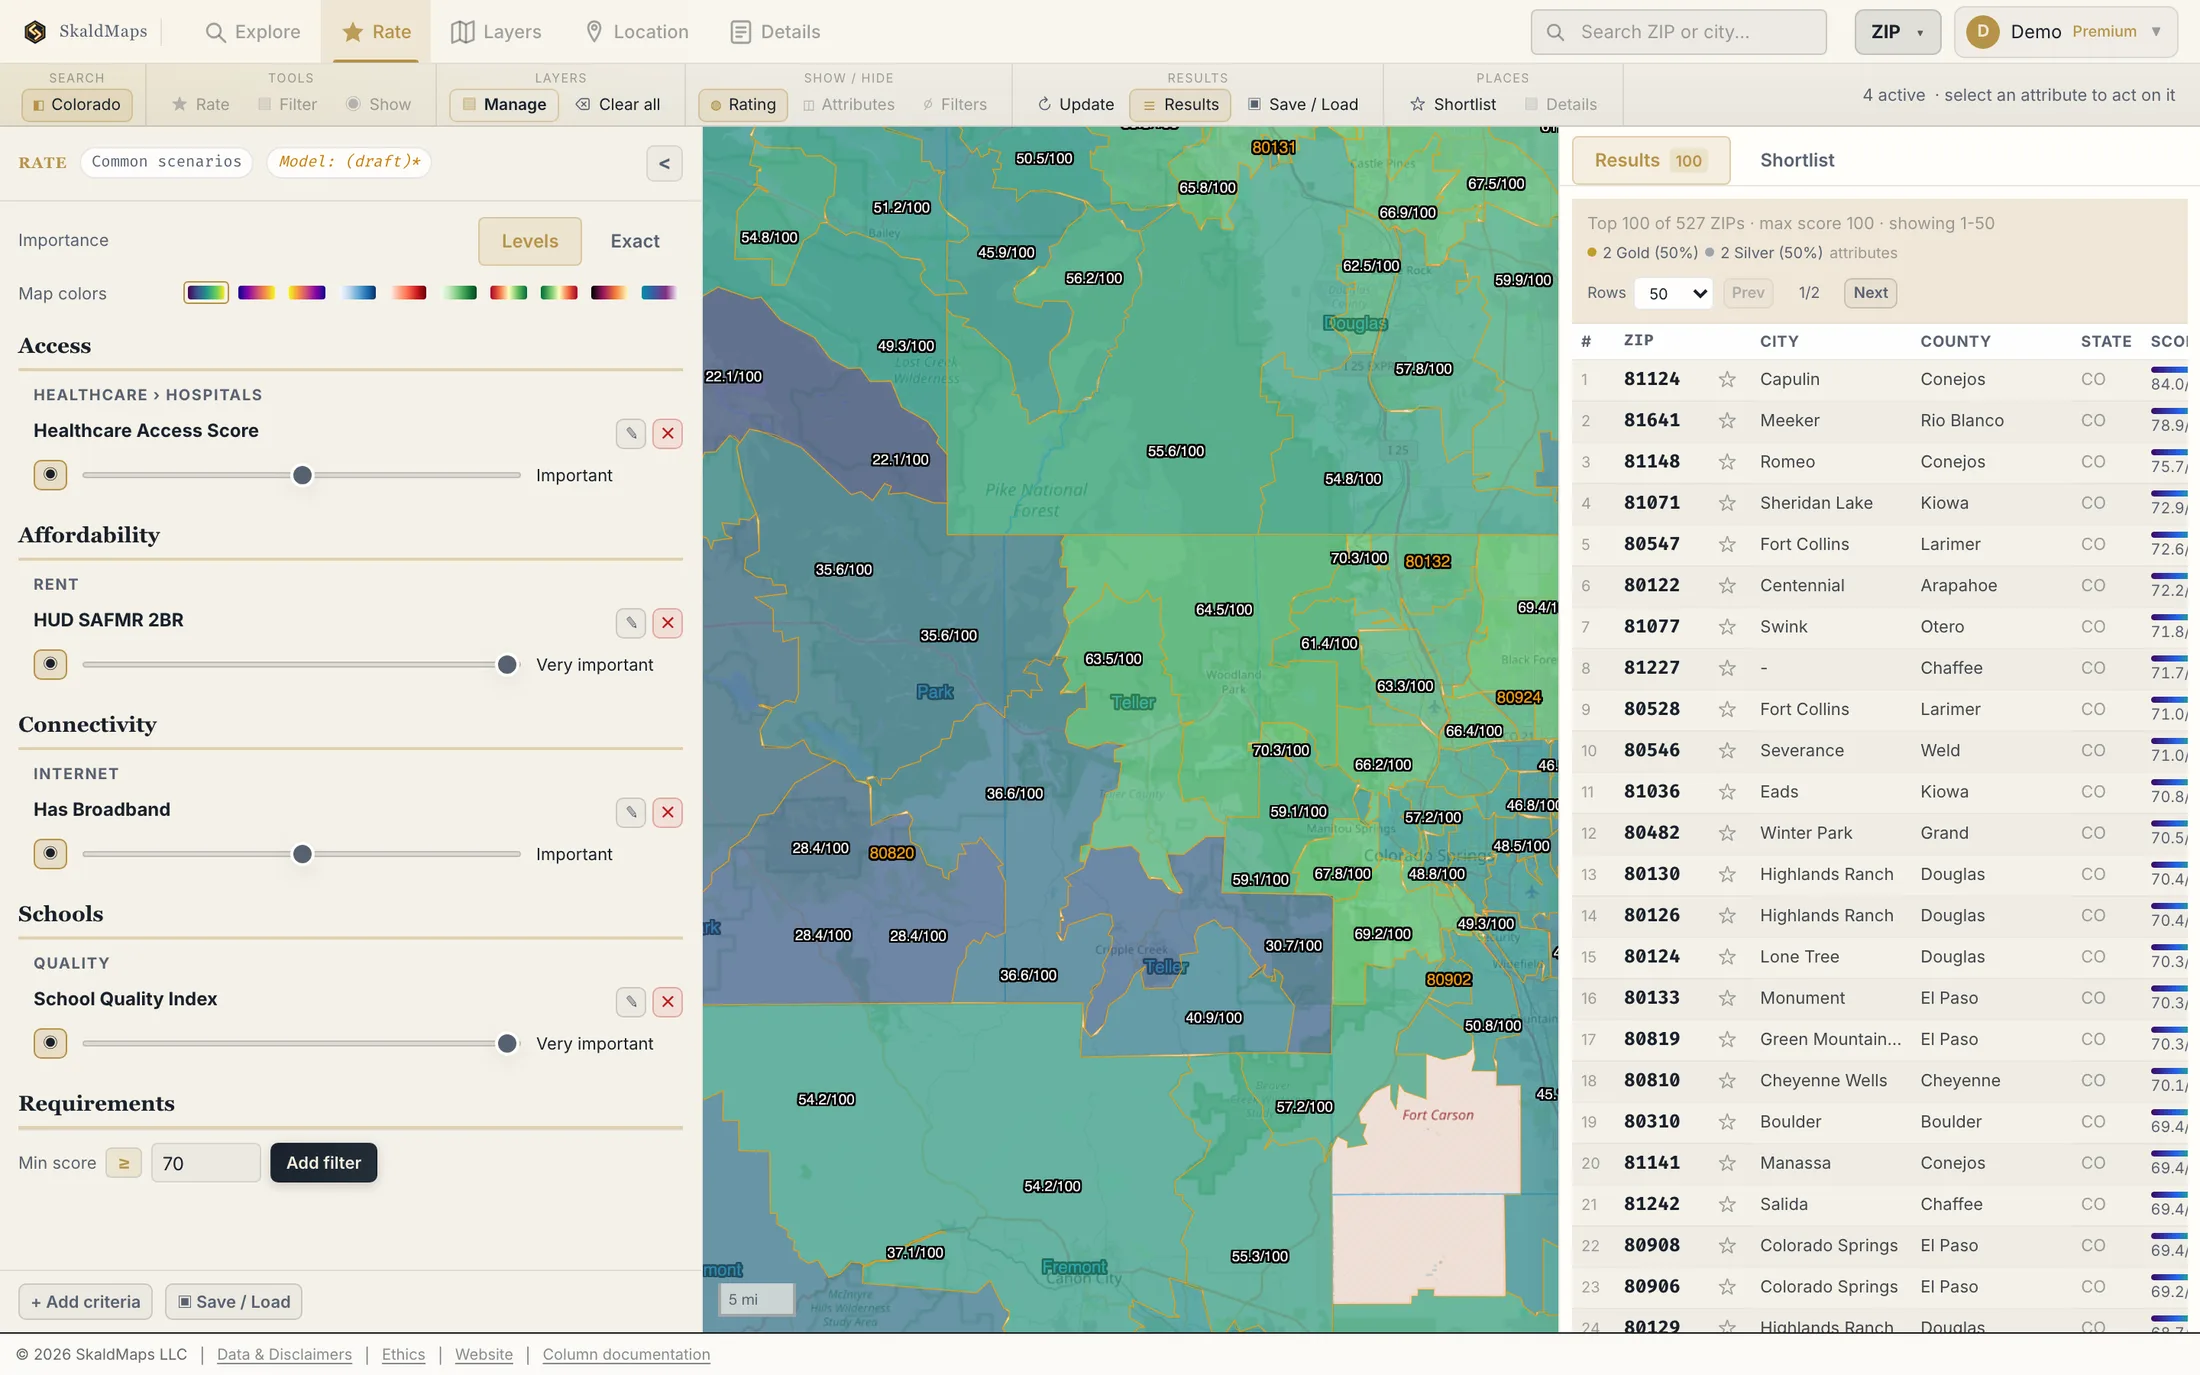Image resolution: width=2200 pixels, height=1375 pixels.
Task: Edit the HUD SAFMR 2BR criterion
Action: (631, 623)
